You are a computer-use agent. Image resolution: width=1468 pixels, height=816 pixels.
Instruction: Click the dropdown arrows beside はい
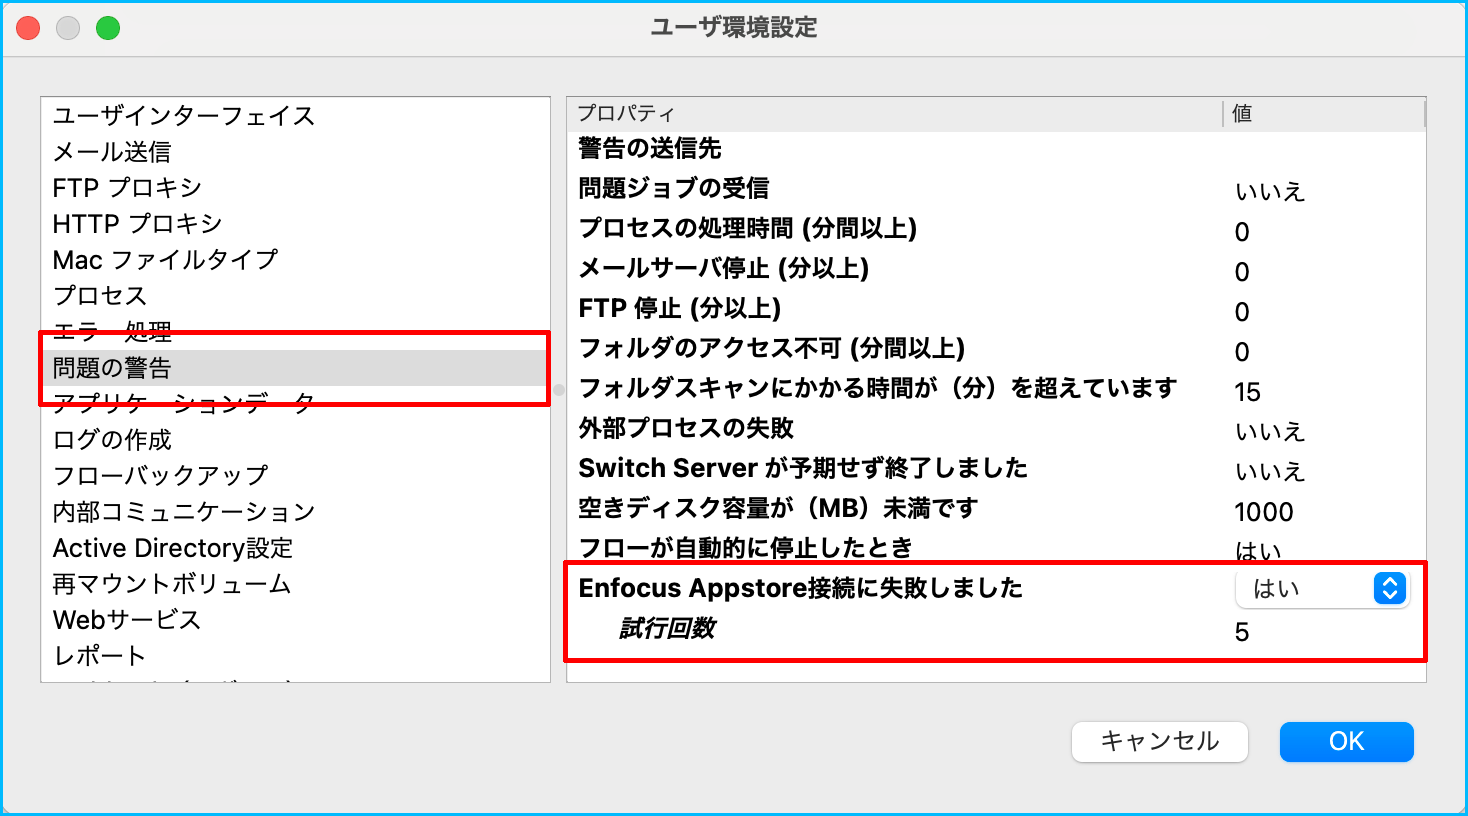(x=1390, y=589)
